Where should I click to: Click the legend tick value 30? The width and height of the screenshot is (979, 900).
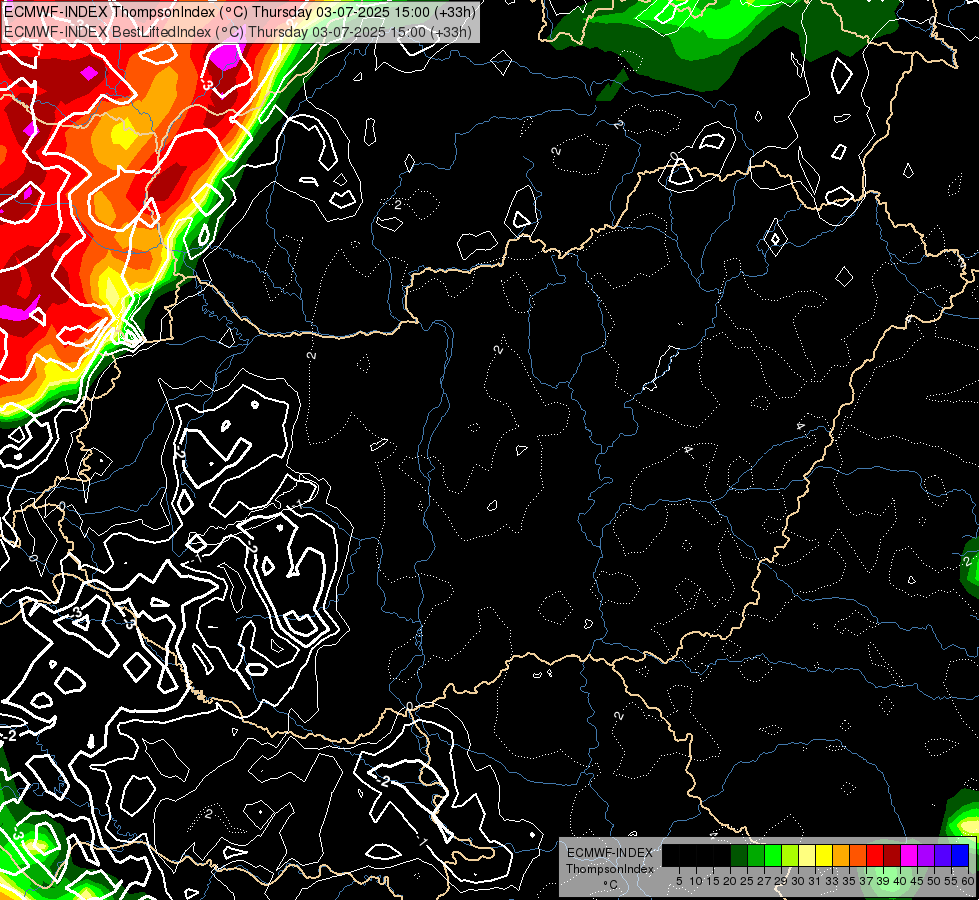click(798, 881)
